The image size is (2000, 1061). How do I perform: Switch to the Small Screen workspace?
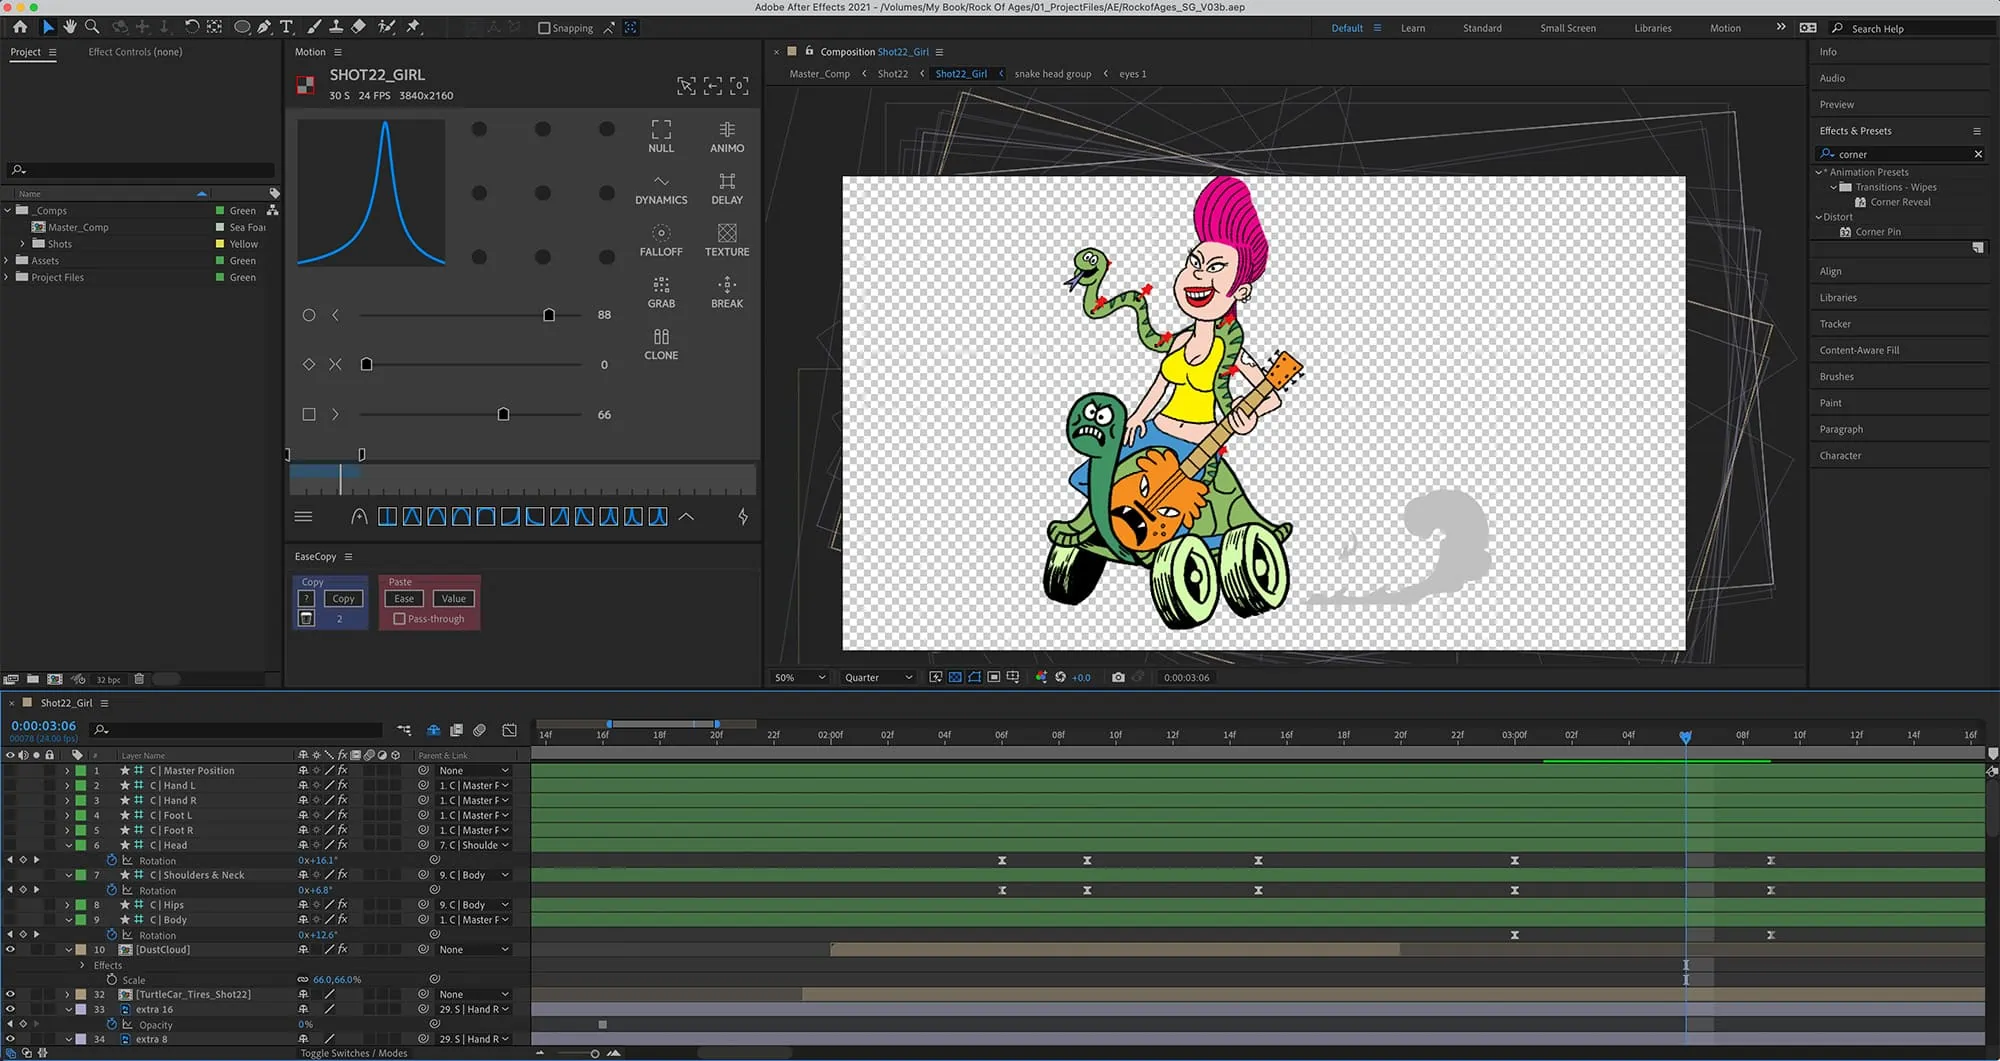pos(1567,28)
